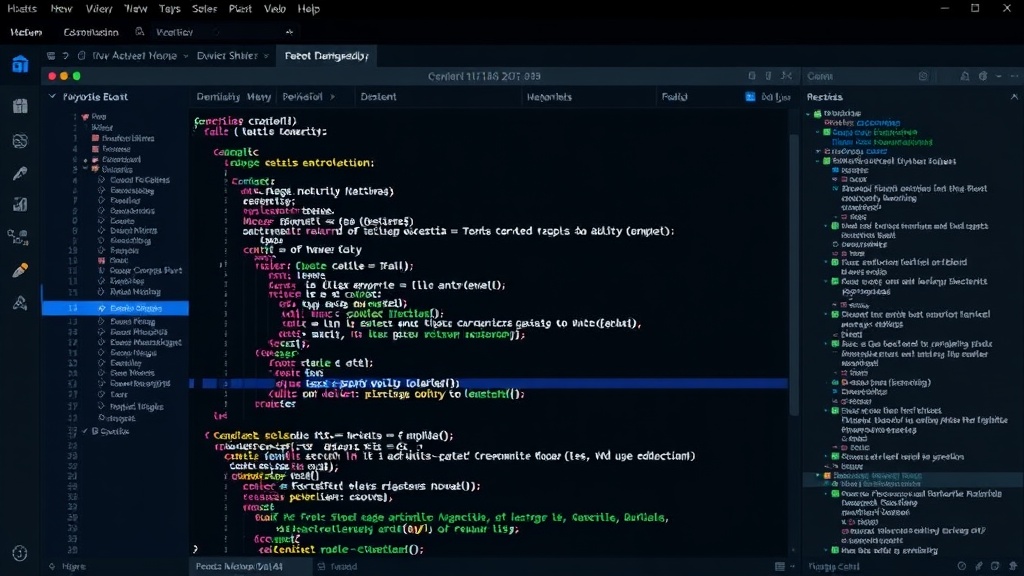Click the circular icon right of 'Tiarpg Cotrd' in status bar
1024x576 pixels.
[961, 566]
